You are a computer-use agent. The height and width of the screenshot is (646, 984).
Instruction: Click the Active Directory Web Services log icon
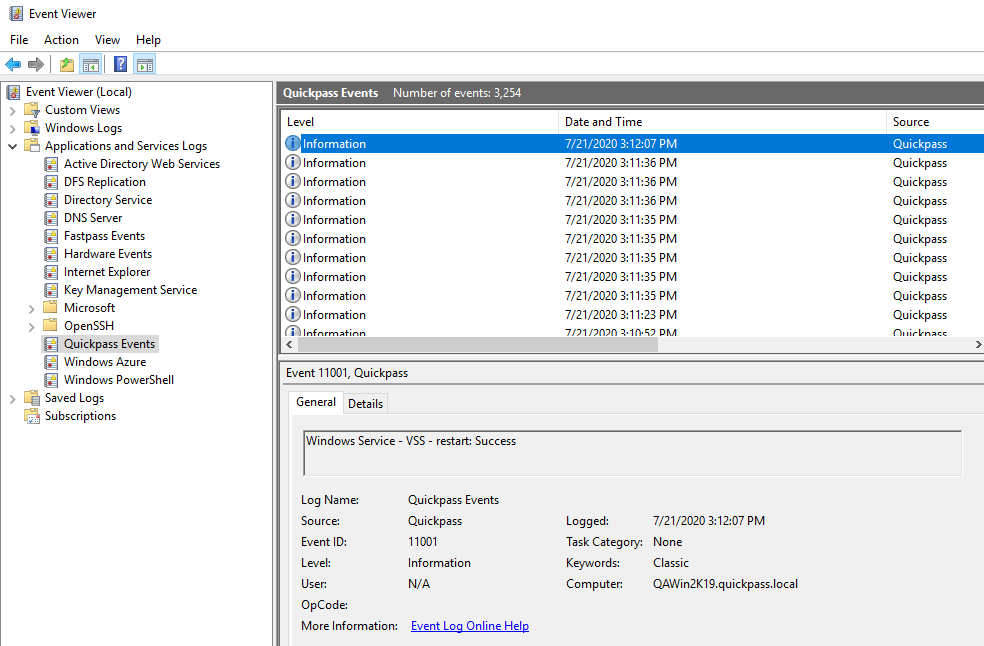[x=51, y=164]
